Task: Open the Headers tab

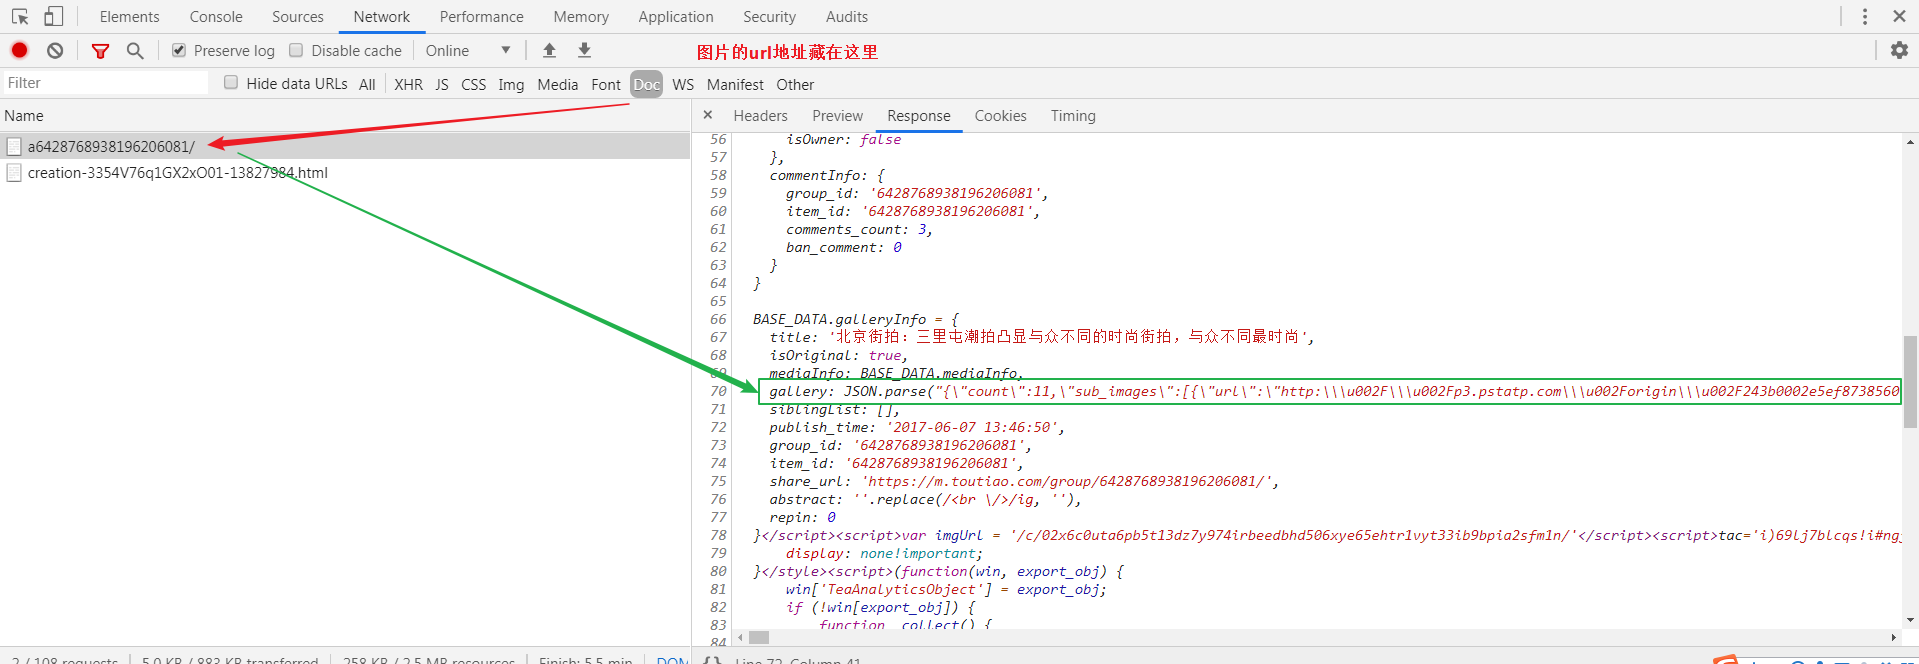Action: [760, 116]
